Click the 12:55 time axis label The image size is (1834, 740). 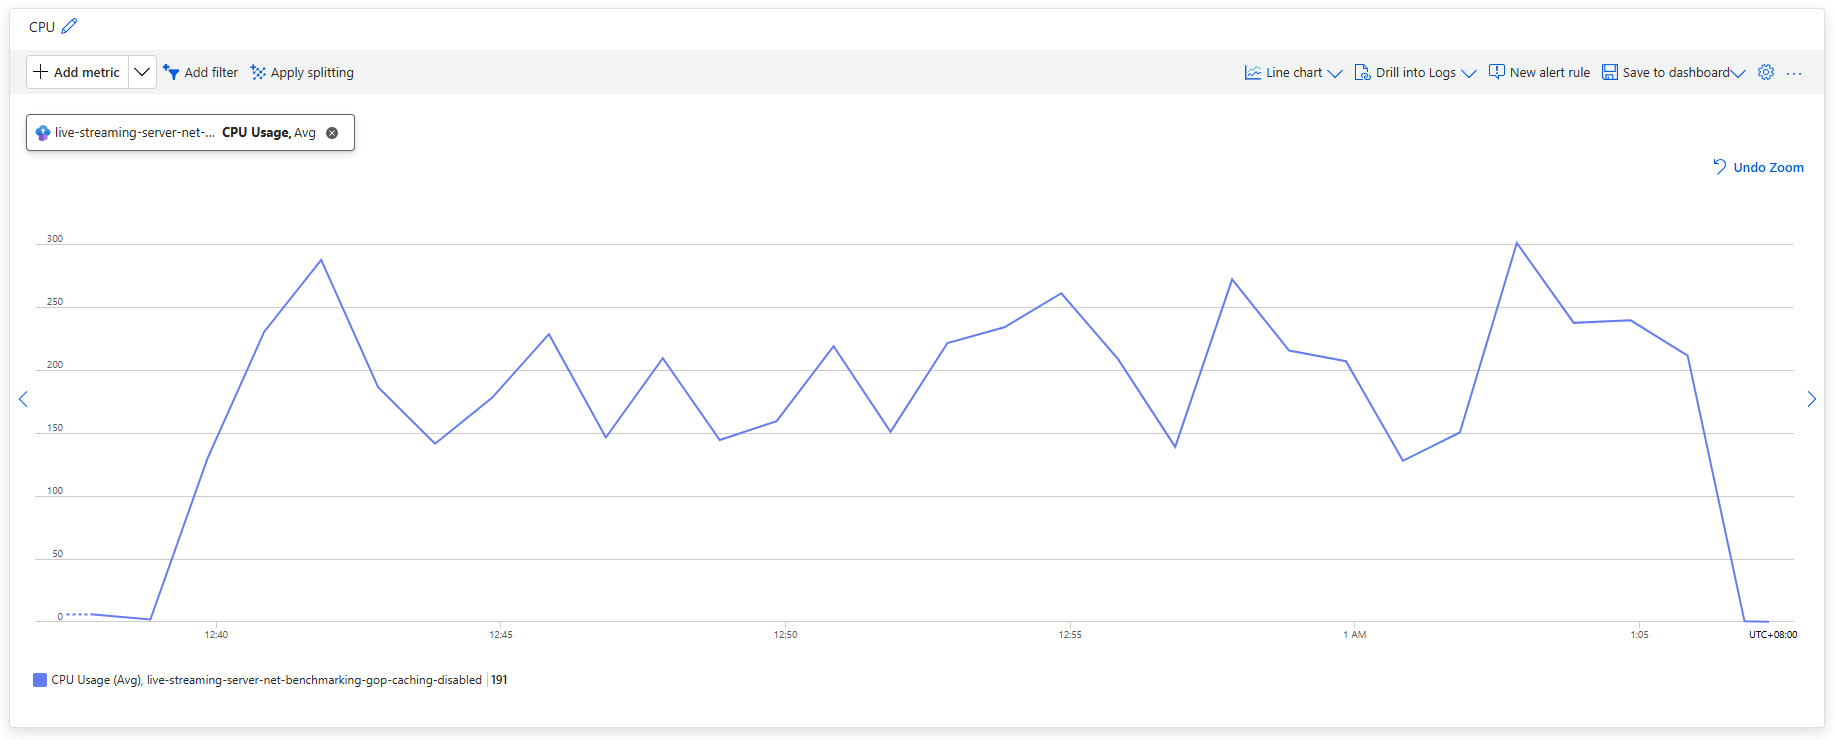(x=1070, y=635)
